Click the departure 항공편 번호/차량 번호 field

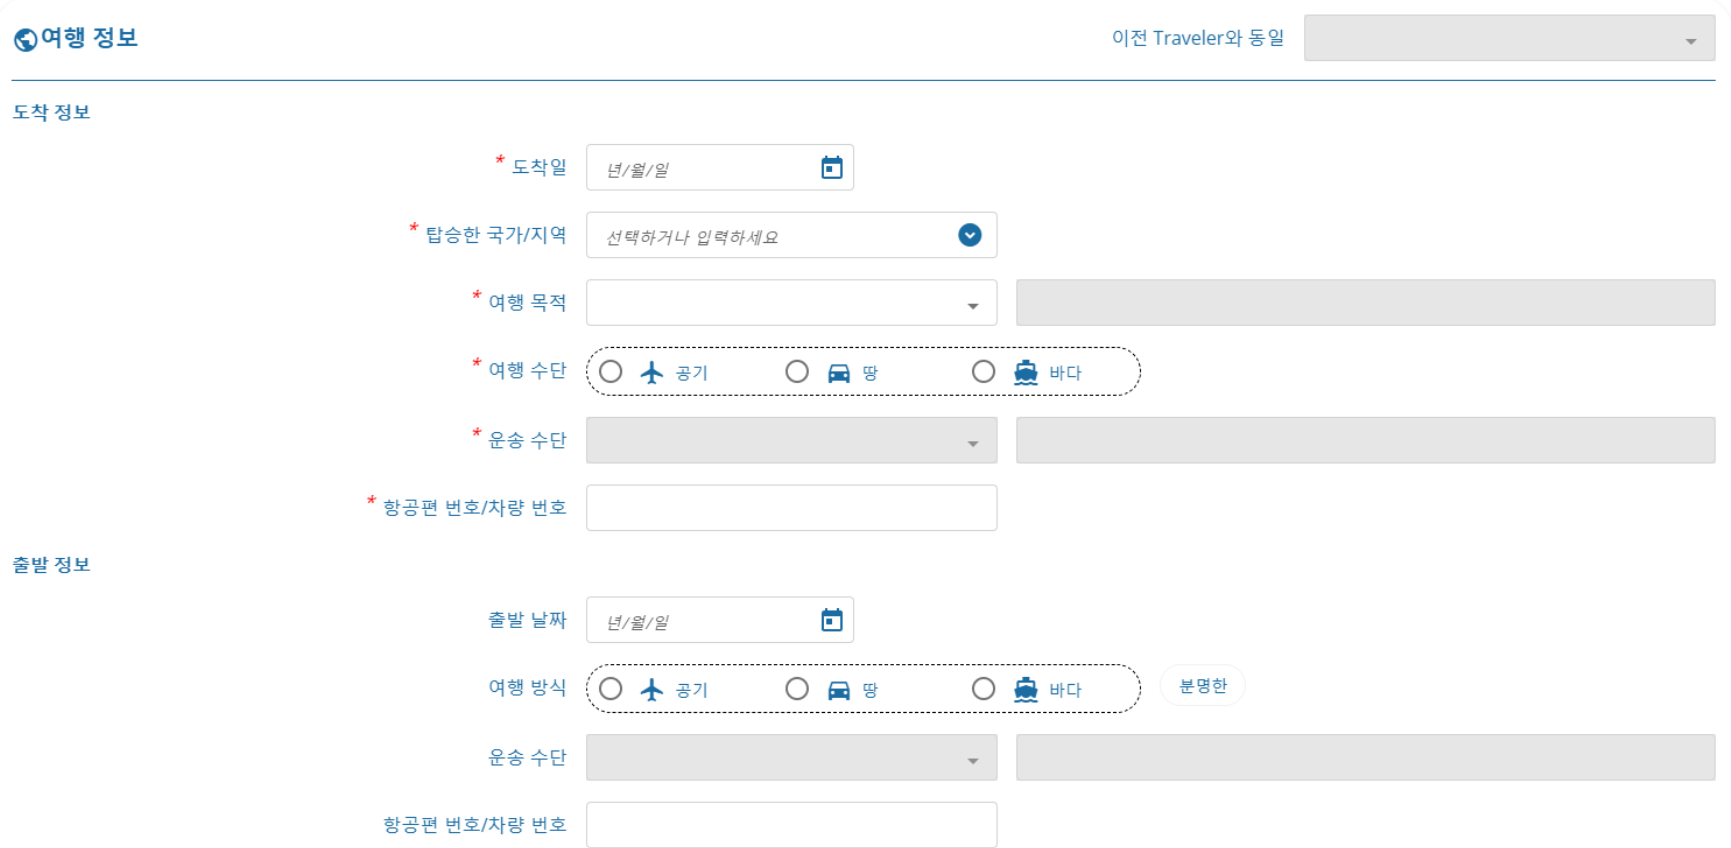[x=791, y=825]
